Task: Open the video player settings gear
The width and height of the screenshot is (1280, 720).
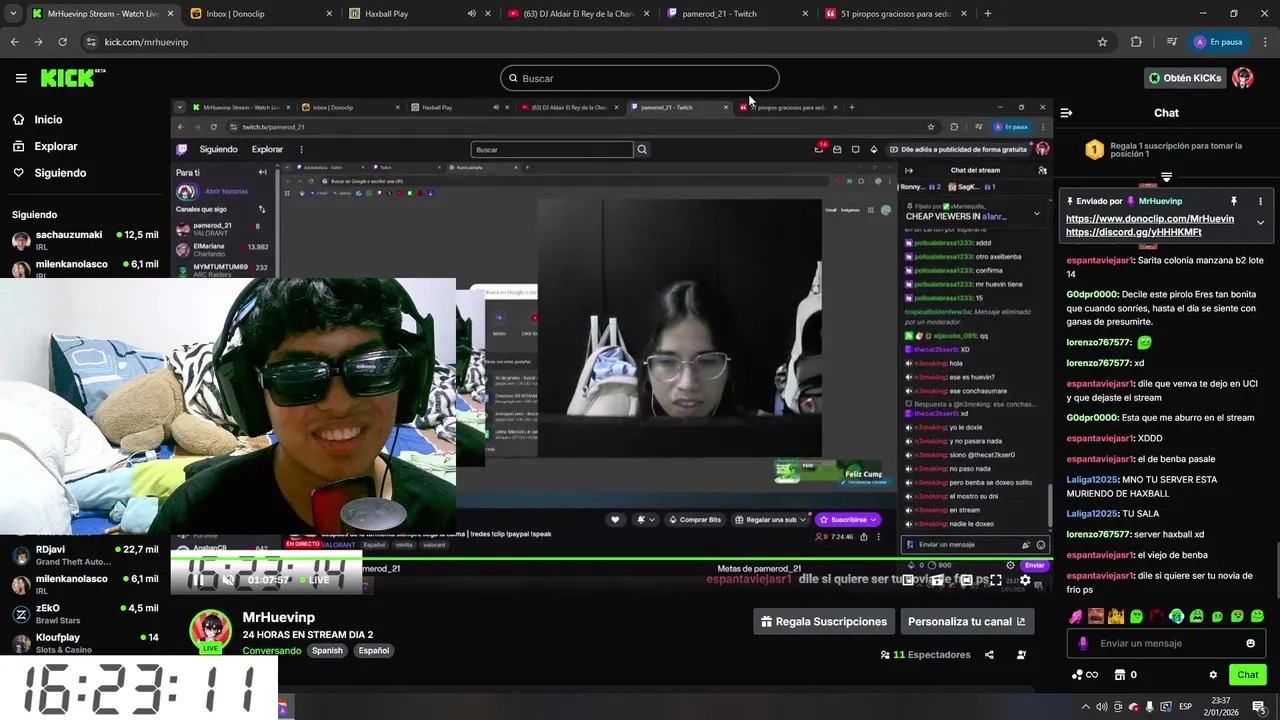Action: pos(1025,580)
